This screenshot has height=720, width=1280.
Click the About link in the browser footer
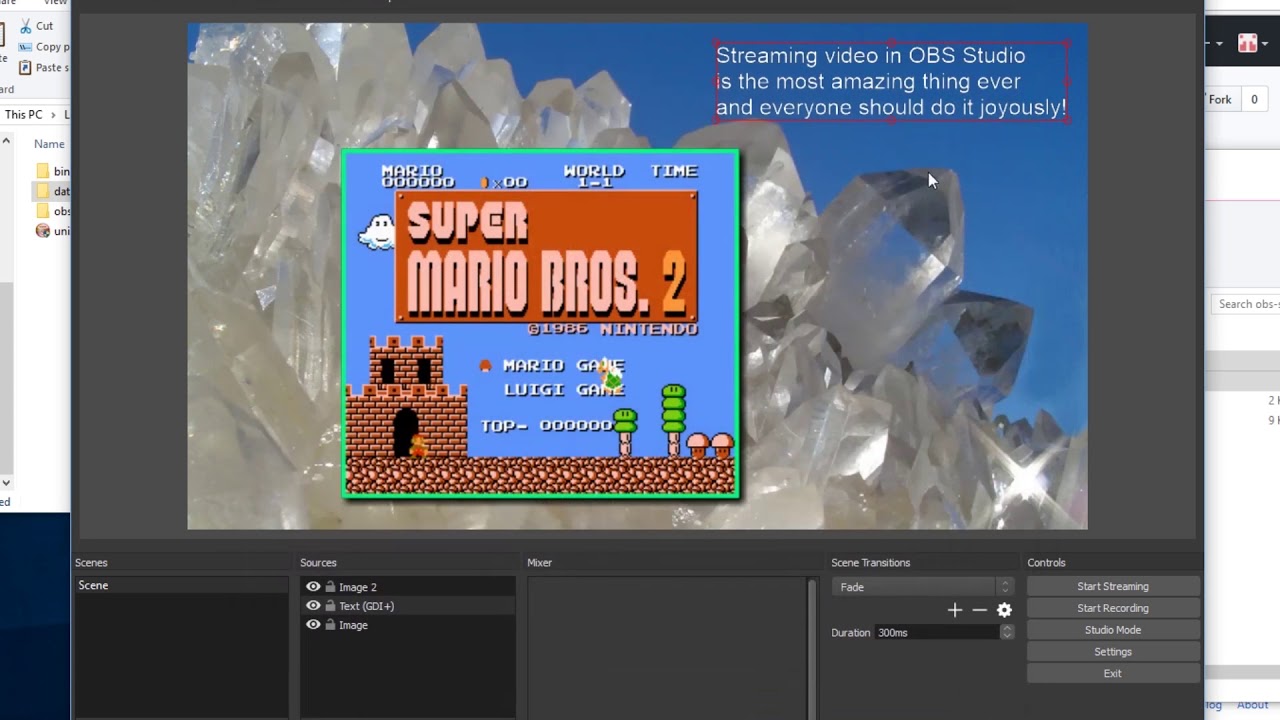pos(1252,705)
